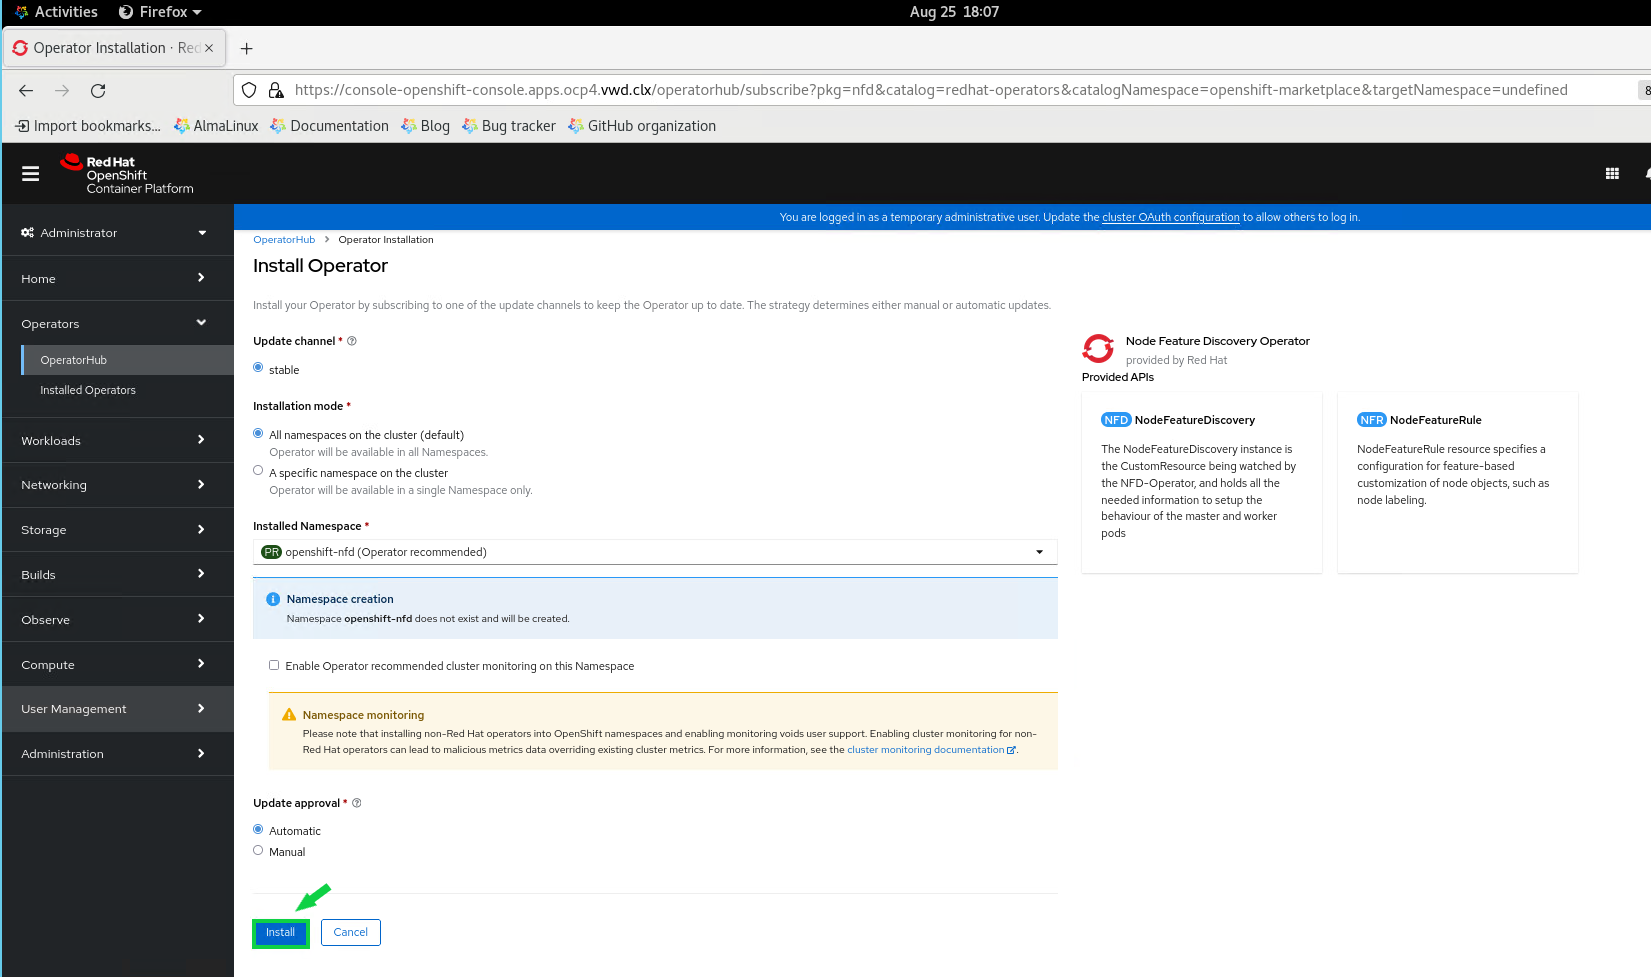Expand the Home navigation section
Viewport: 1651px width, 977px height.
point(117,279)
